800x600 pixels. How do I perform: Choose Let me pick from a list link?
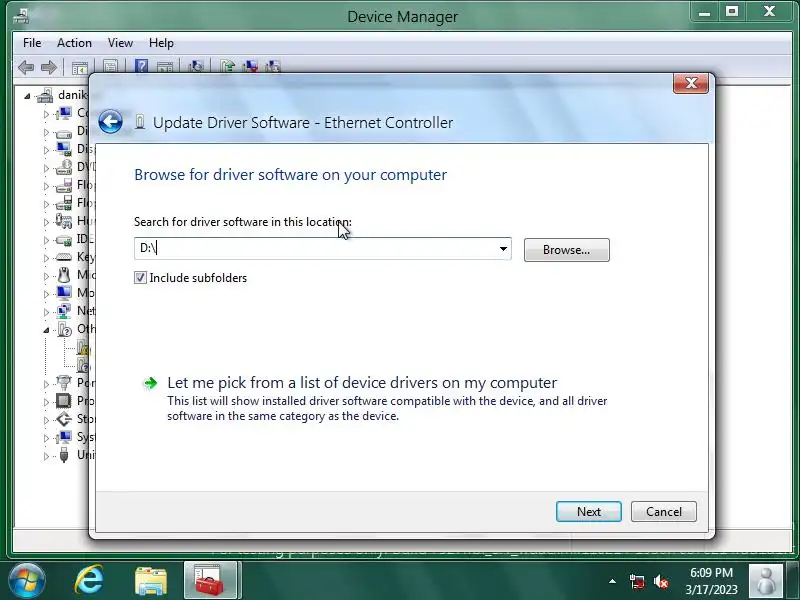coord(362,383)
